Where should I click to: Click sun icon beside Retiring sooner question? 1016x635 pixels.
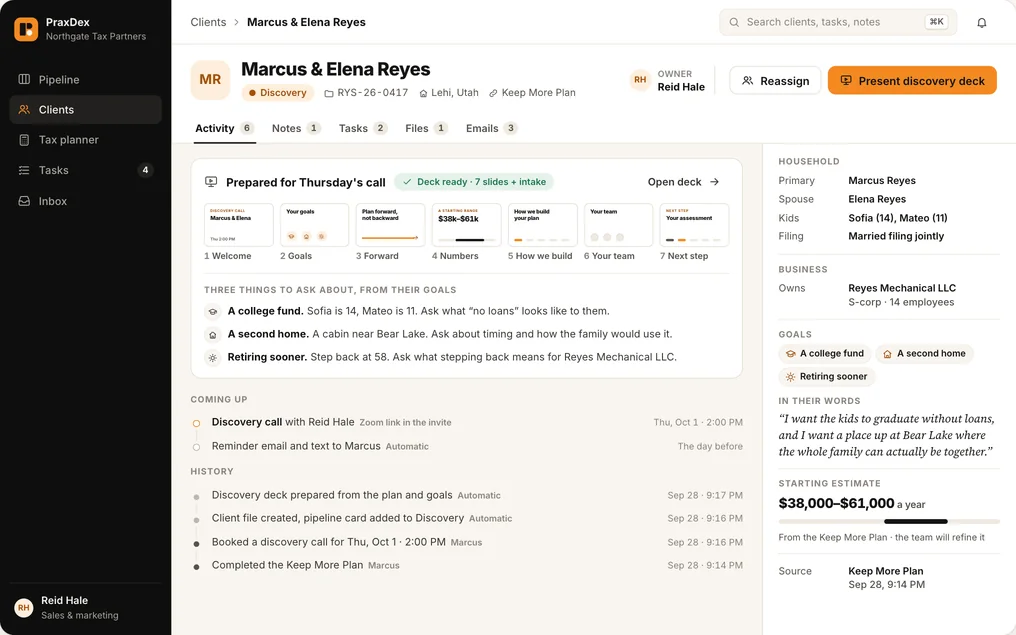[x=213, y=358]
